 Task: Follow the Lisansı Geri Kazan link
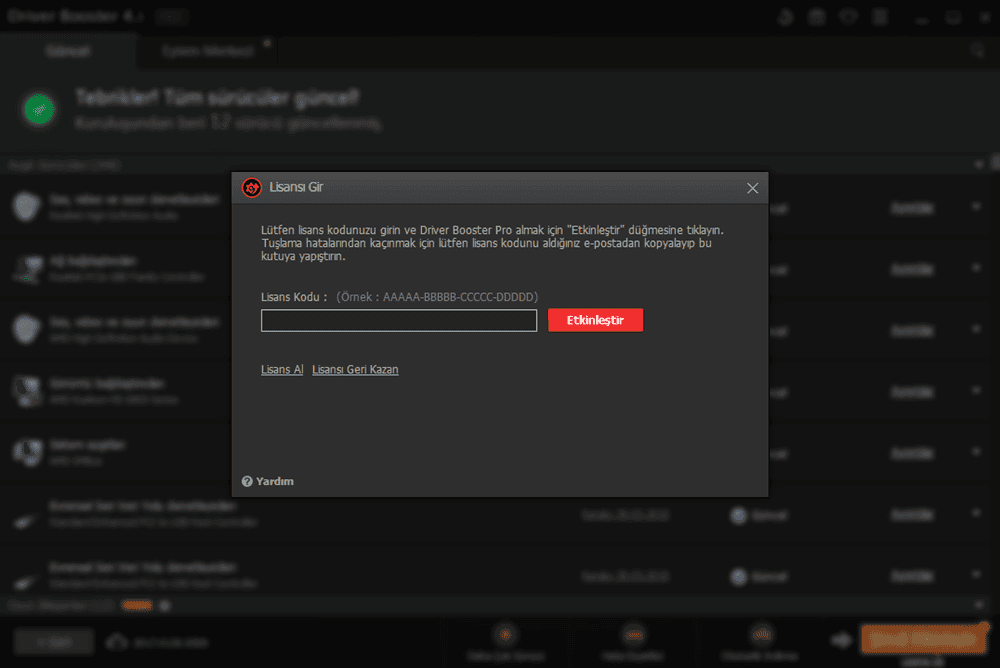[355, 369]
